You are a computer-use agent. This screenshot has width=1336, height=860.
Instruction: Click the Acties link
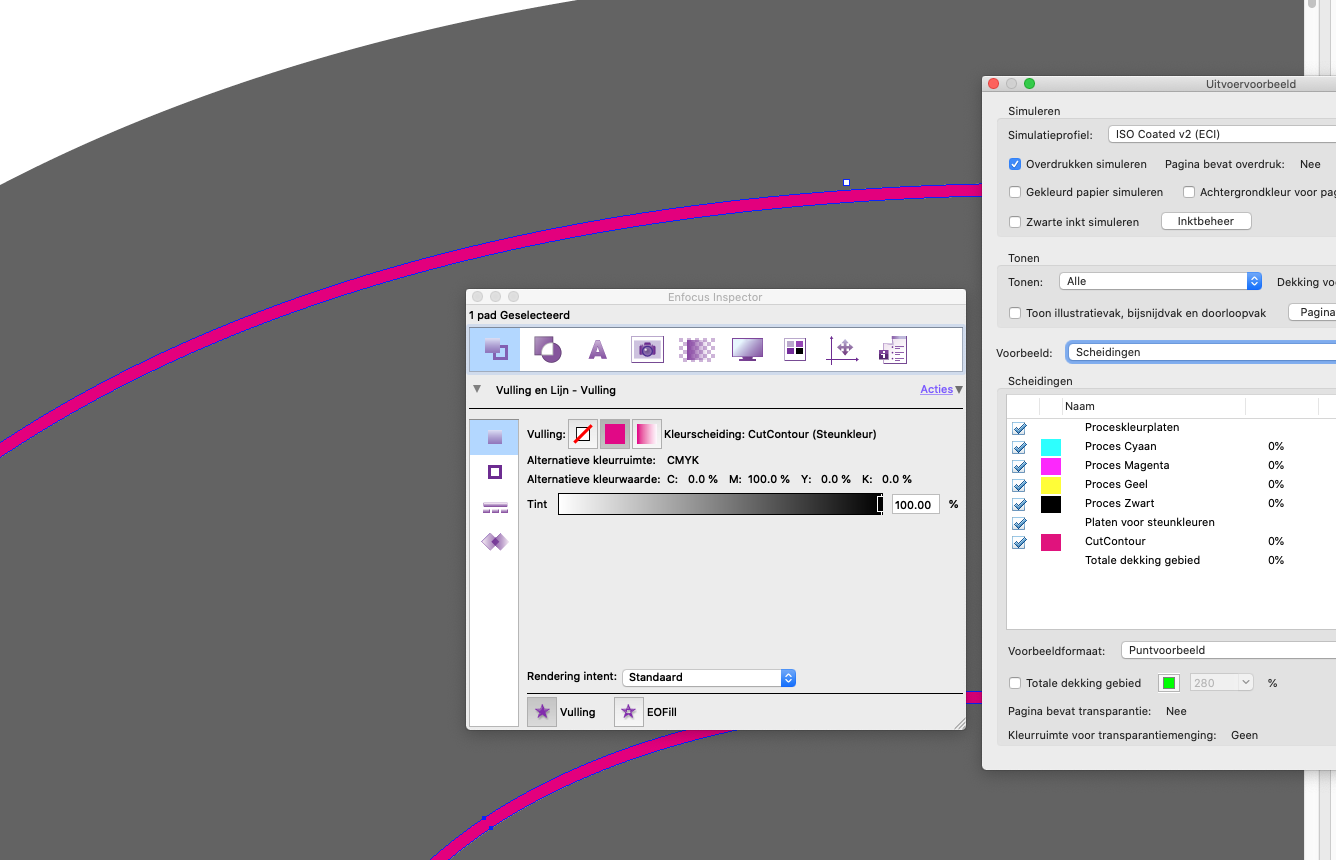point(936,390)
